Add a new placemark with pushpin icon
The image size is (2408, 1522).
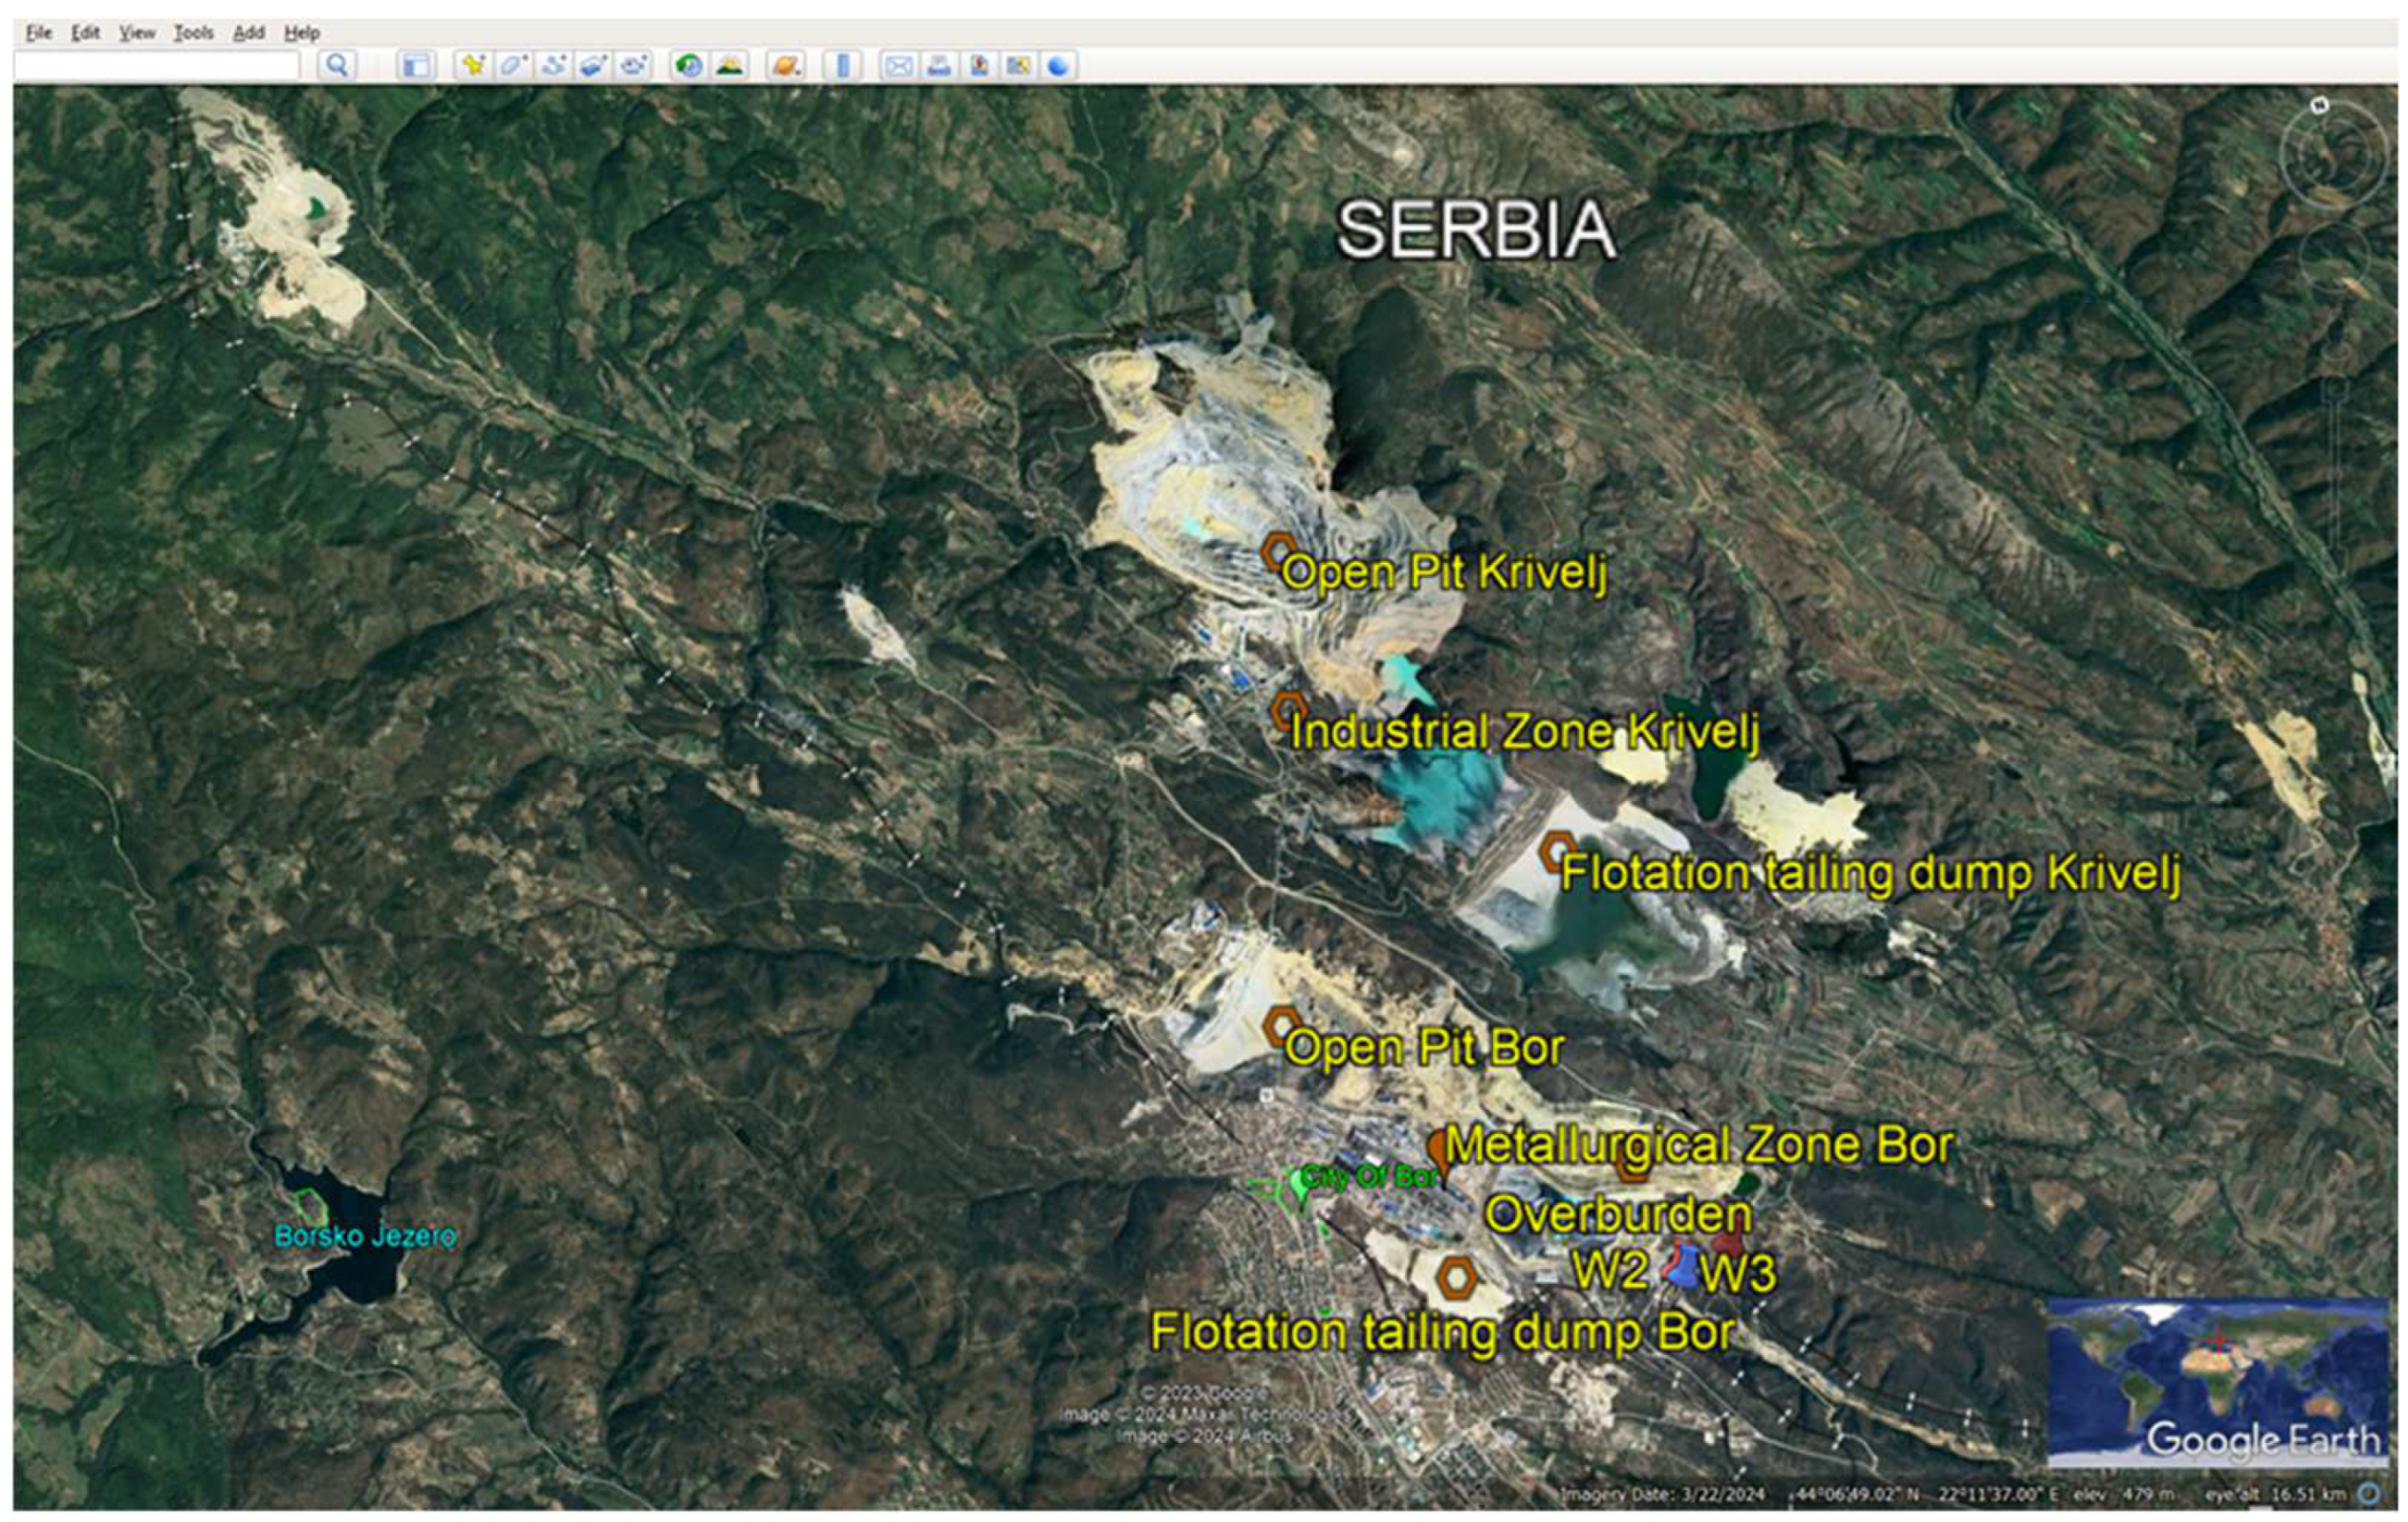pyautogui.click(x=472, y=66)
